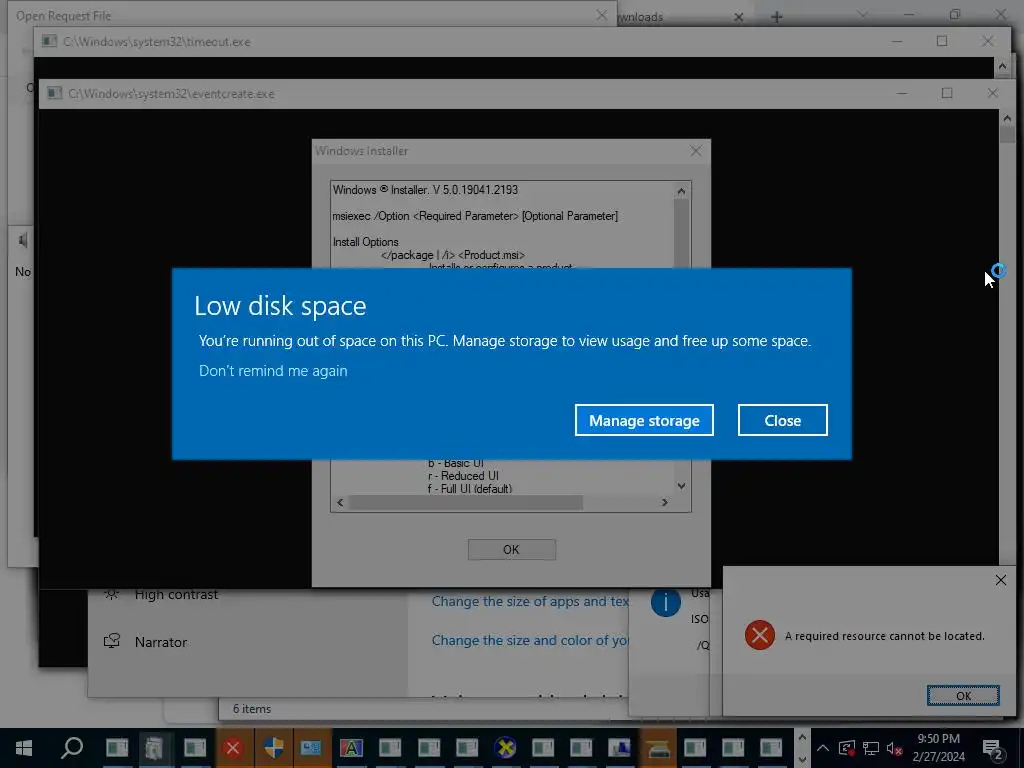Viewport: 1024px width, 768px height.
Task: Dismiss the Windows Installer dialog with its X
Action: coord(696,151)
